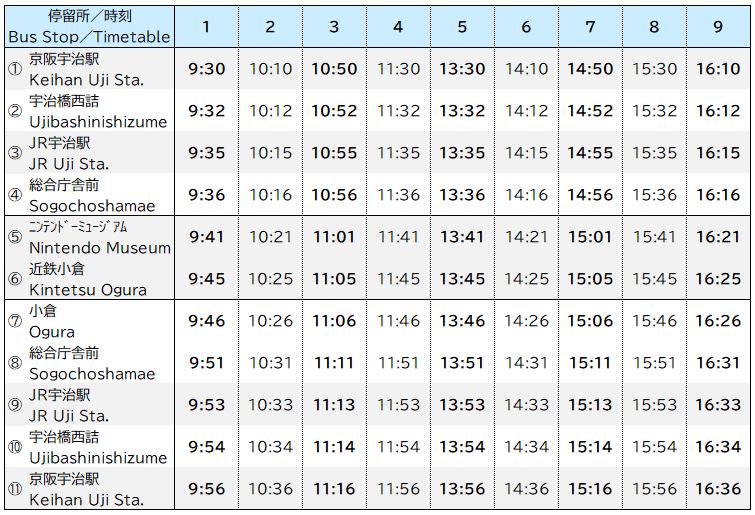Select the 14:10 Keihan Uji departure
Viewport: 755px width, 515px height.
[x=526, y=69]
